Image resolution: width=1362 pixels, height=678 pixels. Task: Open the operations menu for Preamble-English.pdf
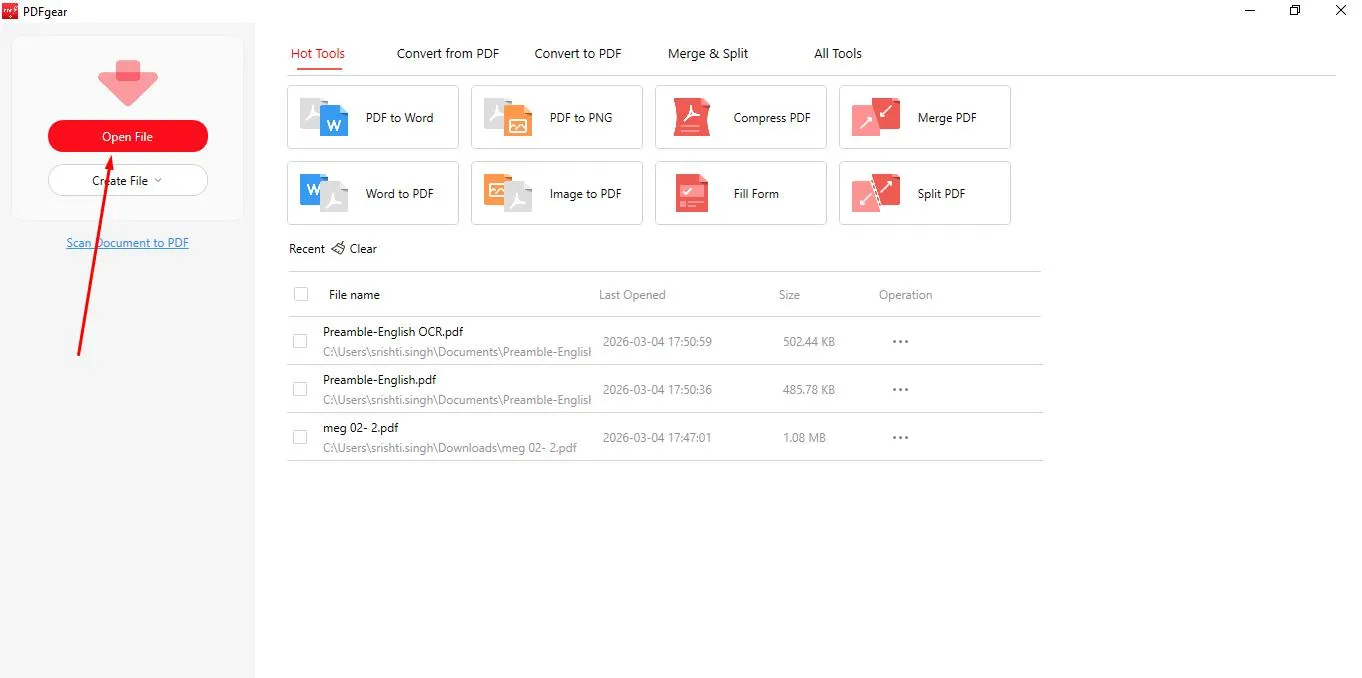[899, 389]
